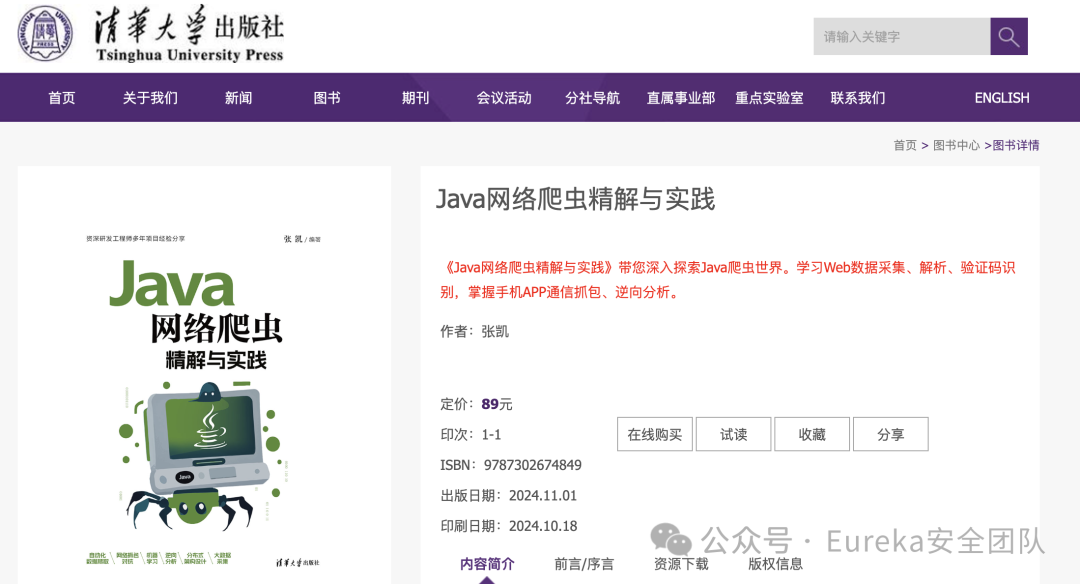This screenshot has width=1080, height=584.
Task: Open the 图书 navigation item
Action: coord(326,98)
